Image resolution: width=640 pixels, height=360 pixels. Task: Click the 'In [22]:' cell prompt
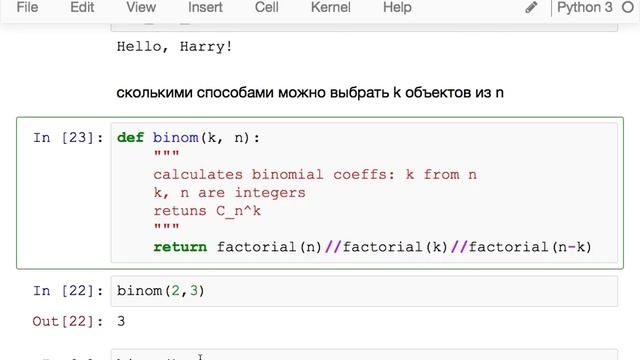(68, 291)
